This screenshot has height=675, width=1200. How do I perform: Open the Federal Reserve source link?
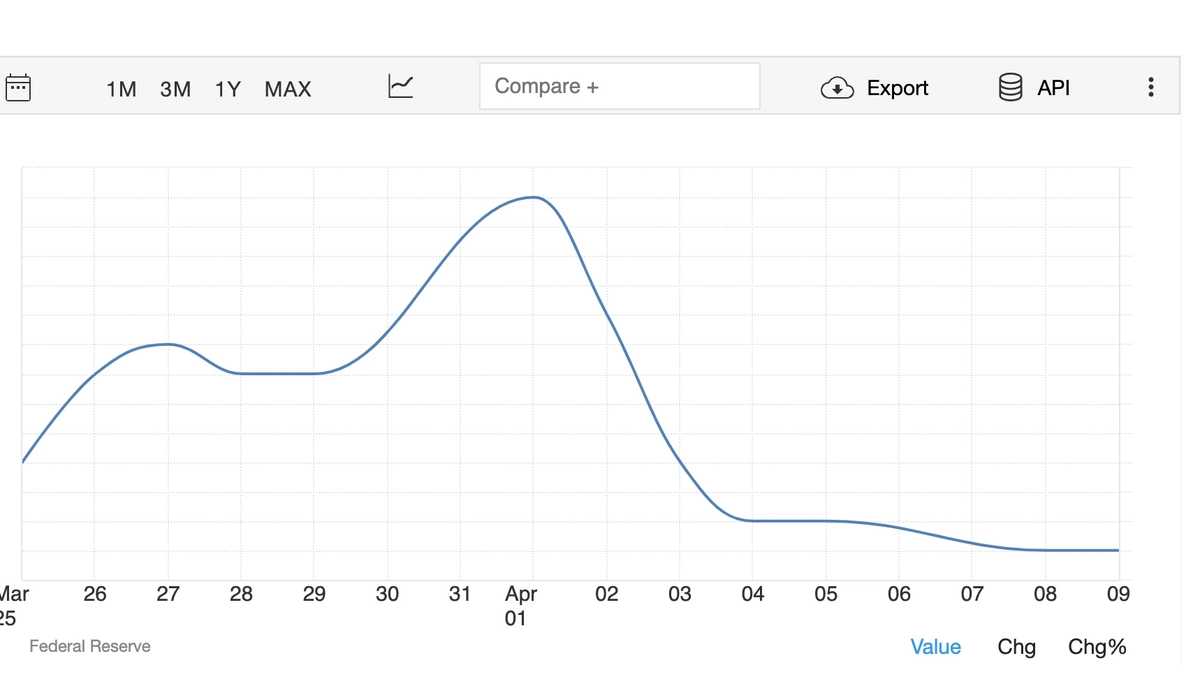coord(90,646)
